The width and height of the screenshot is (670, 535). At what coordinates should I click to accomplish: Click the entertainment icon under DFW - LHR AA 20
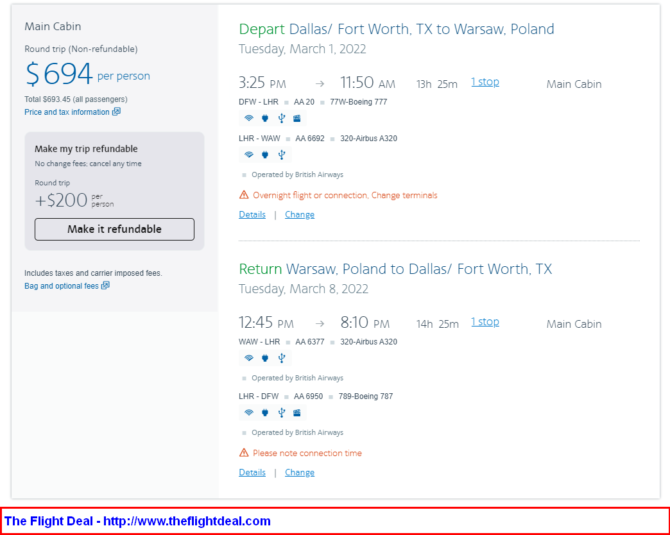(x=297, y=118)
